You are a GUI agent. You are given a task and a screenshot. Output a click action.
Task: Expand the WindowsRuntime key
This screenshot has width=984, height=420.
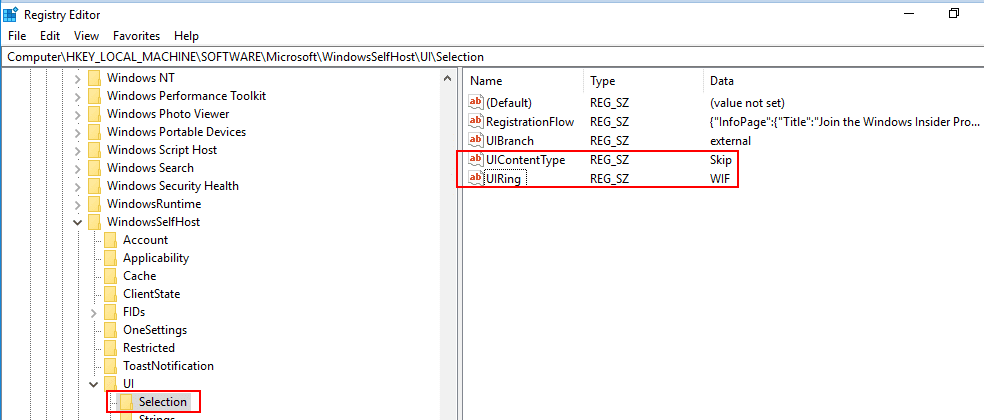(77, 204)
